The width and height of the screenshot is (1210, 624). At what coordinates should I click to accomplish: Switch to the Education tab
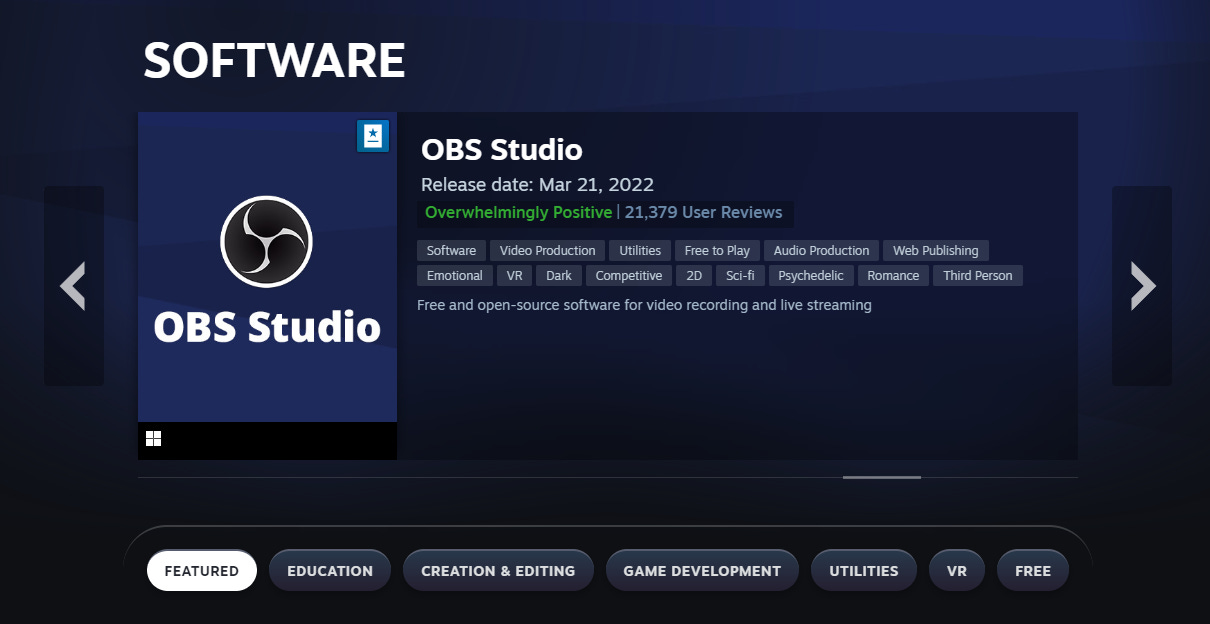[x=330, y=571]
